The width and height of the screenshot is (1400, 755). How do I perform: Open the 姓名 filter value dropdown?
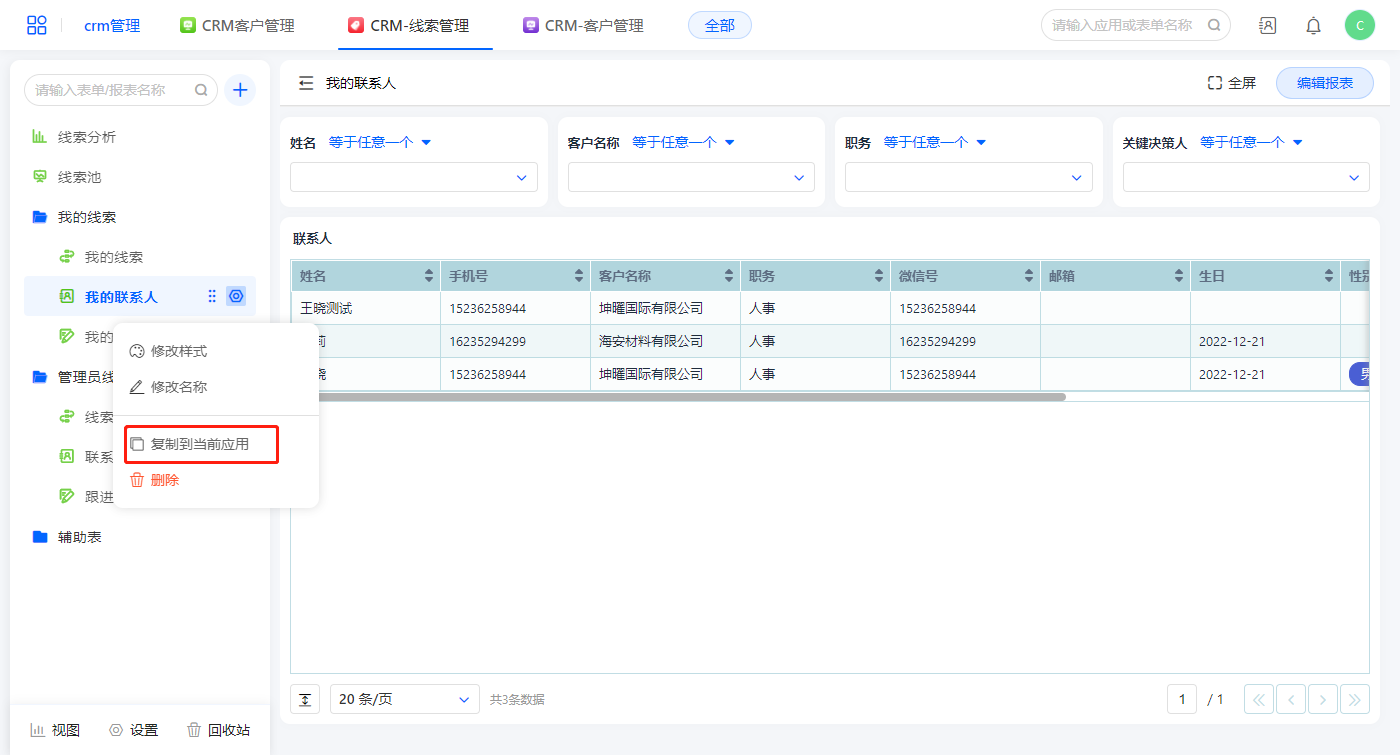[x=413, y=177]
